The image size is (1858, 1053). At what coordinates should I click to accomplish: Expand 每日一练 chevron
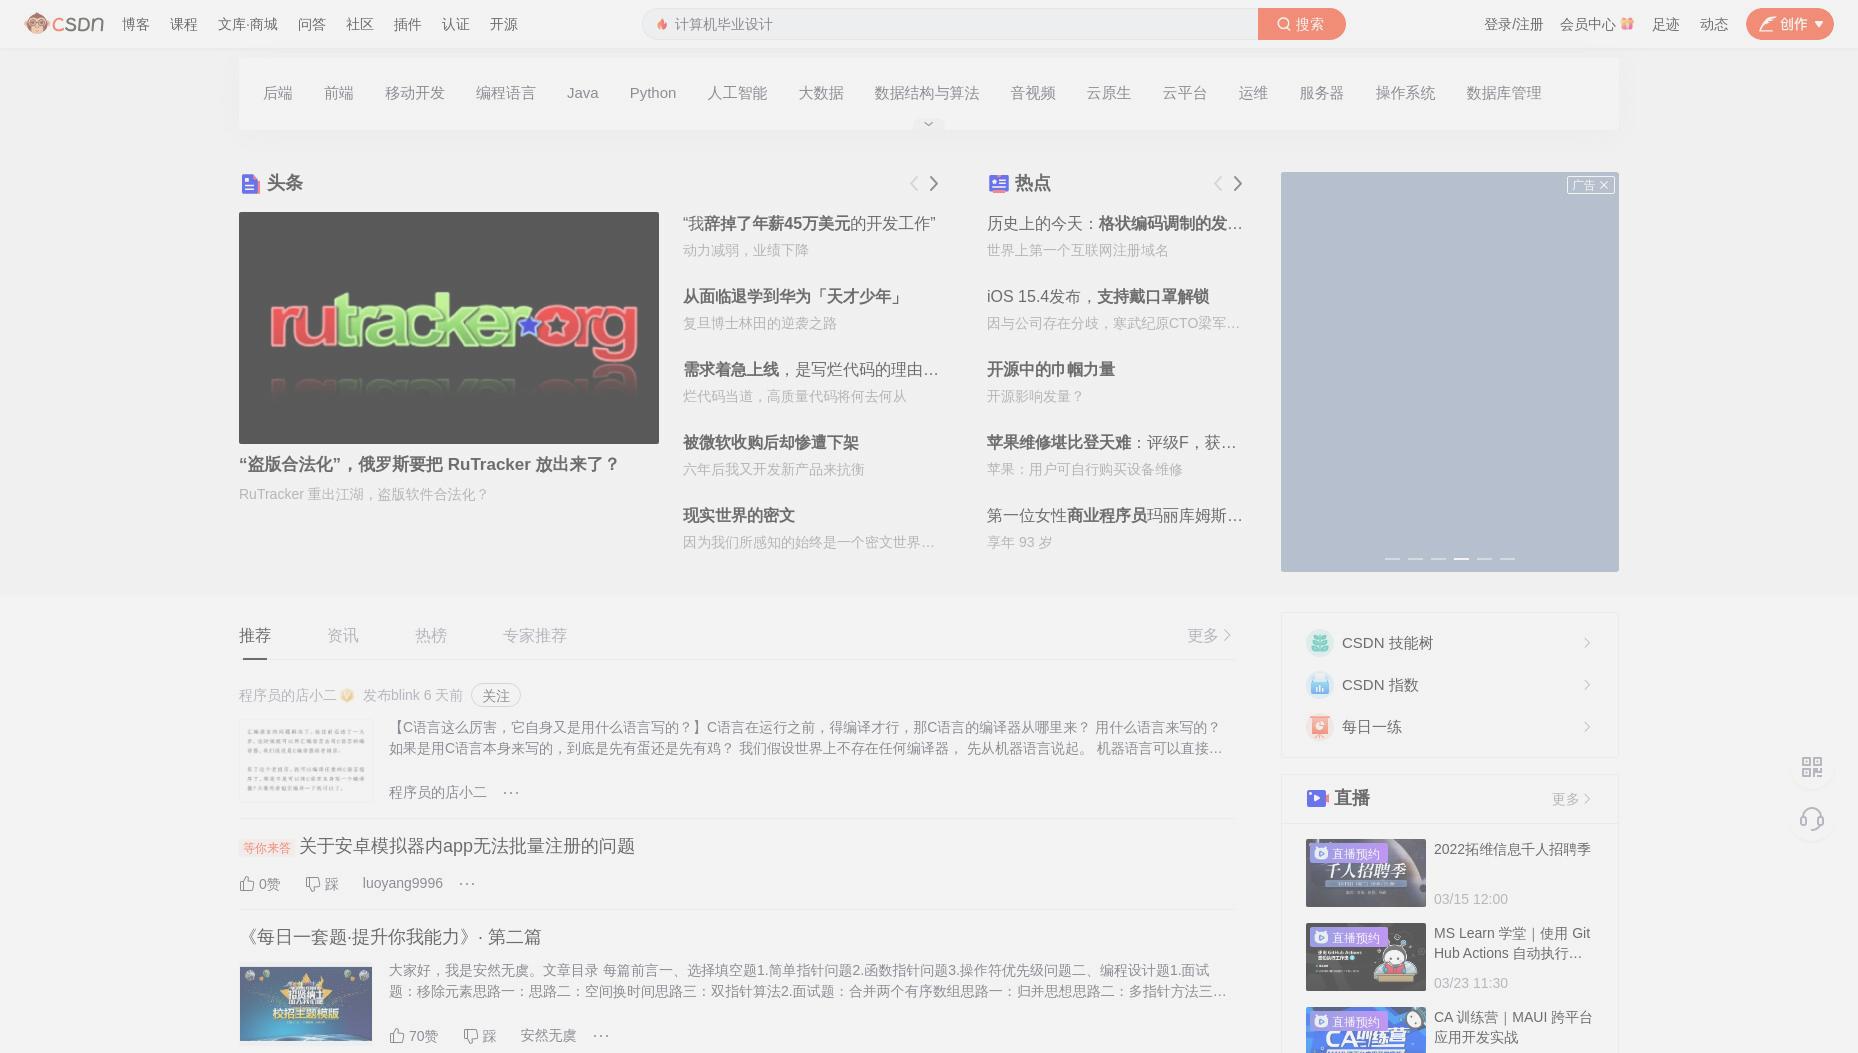(x=1587, y=727)
